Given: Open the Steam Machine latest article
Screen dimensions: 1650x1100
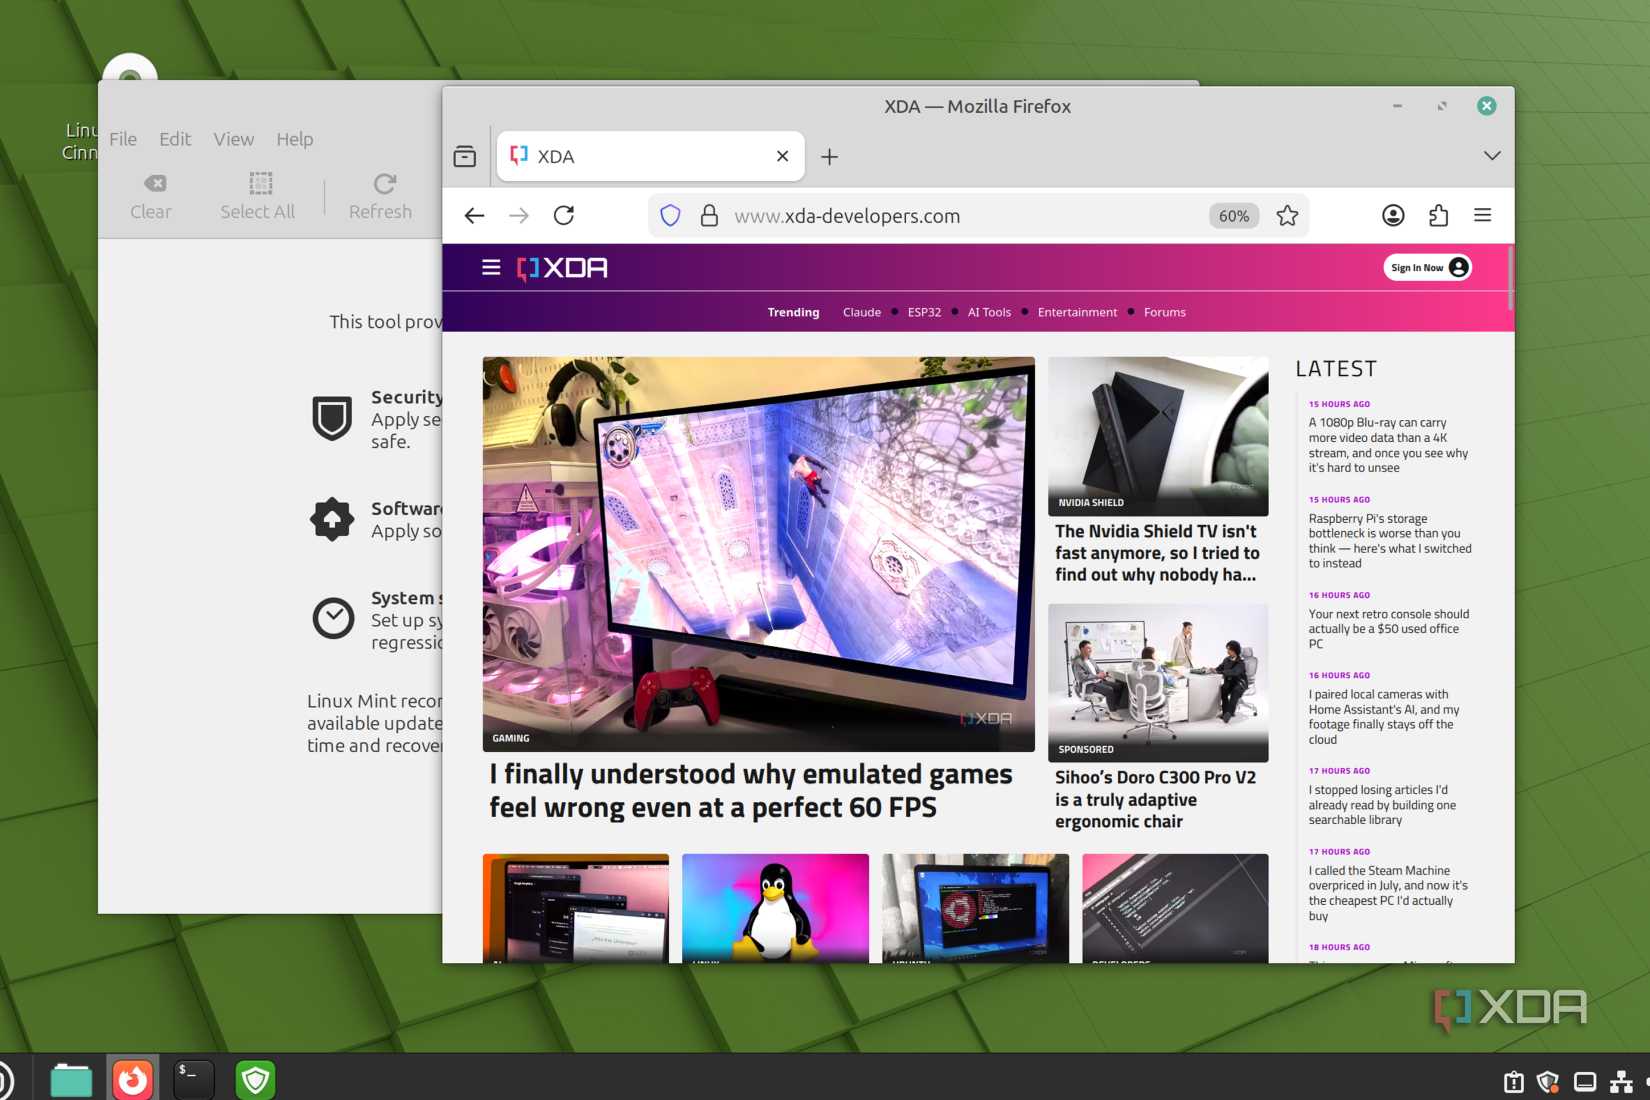Looking at the screenshot, I should click(1388, 893).
